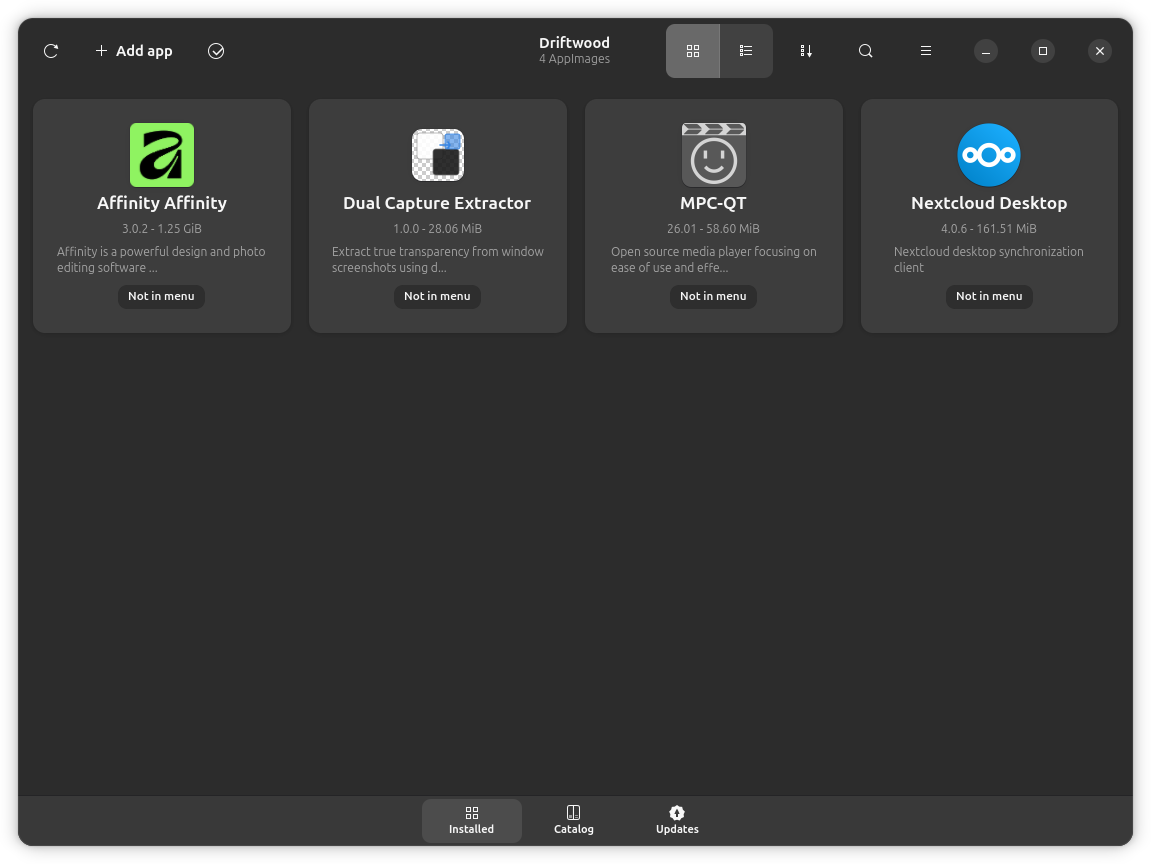
Task: Open the main hamburger menu
Action: tap(925, 50)
